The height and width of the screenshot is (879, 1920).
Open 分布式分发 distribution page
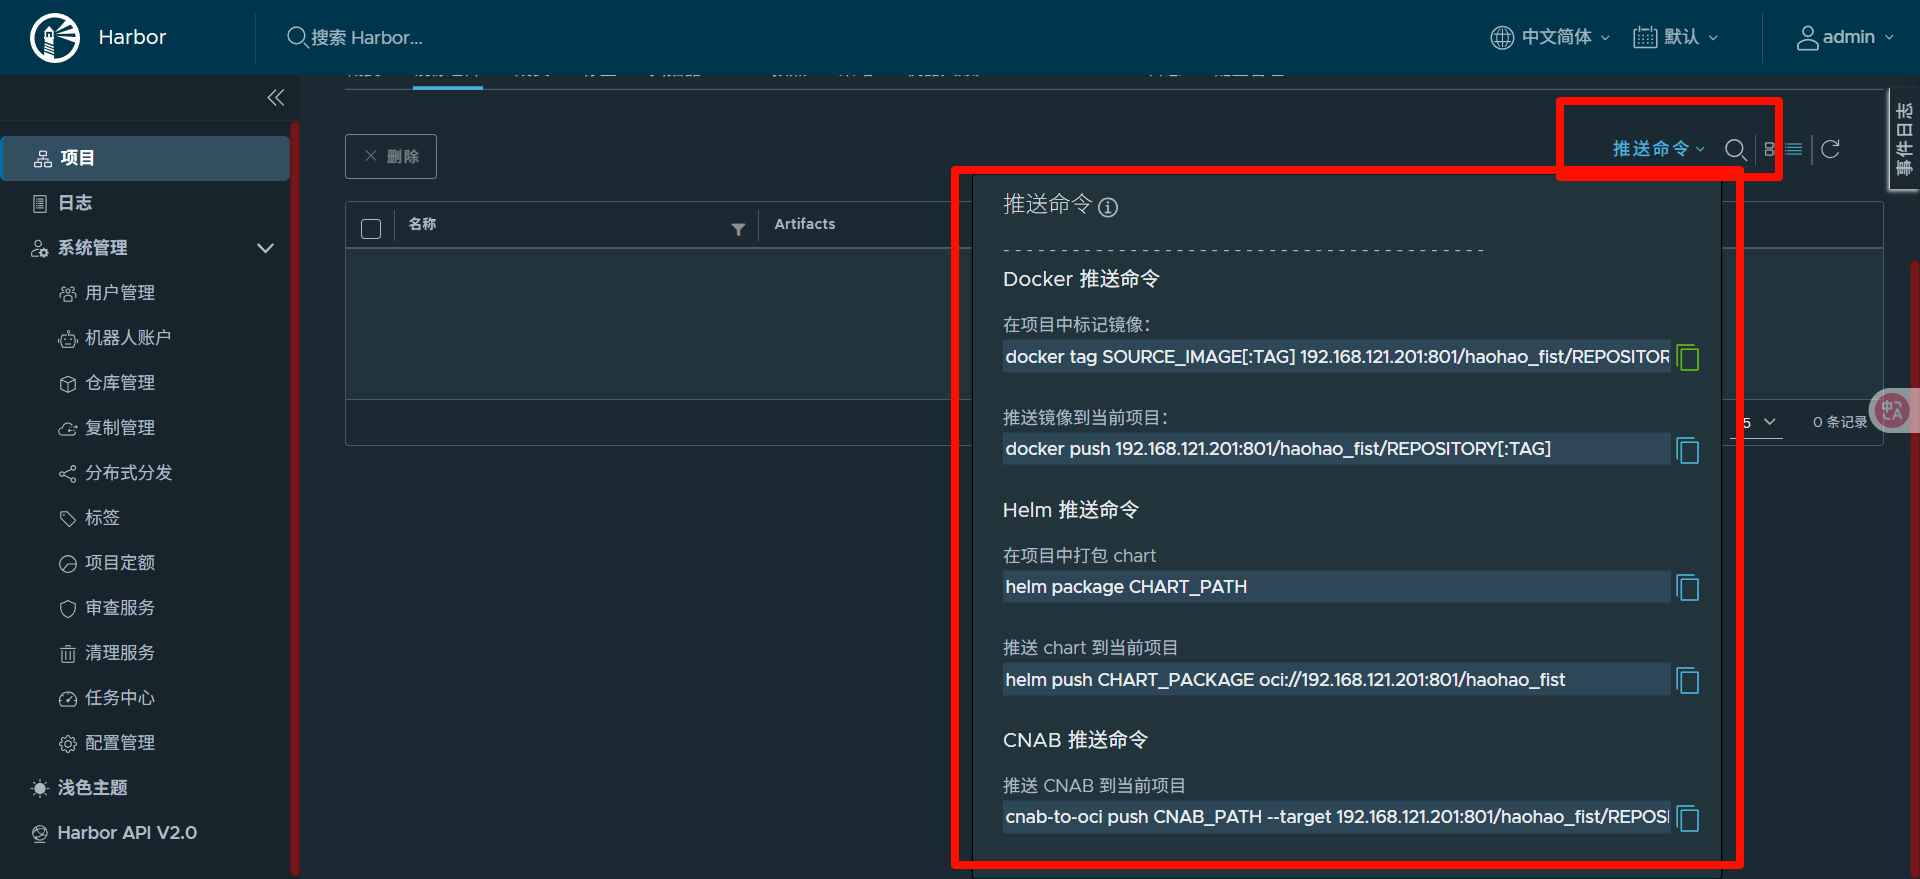[128, 473]
